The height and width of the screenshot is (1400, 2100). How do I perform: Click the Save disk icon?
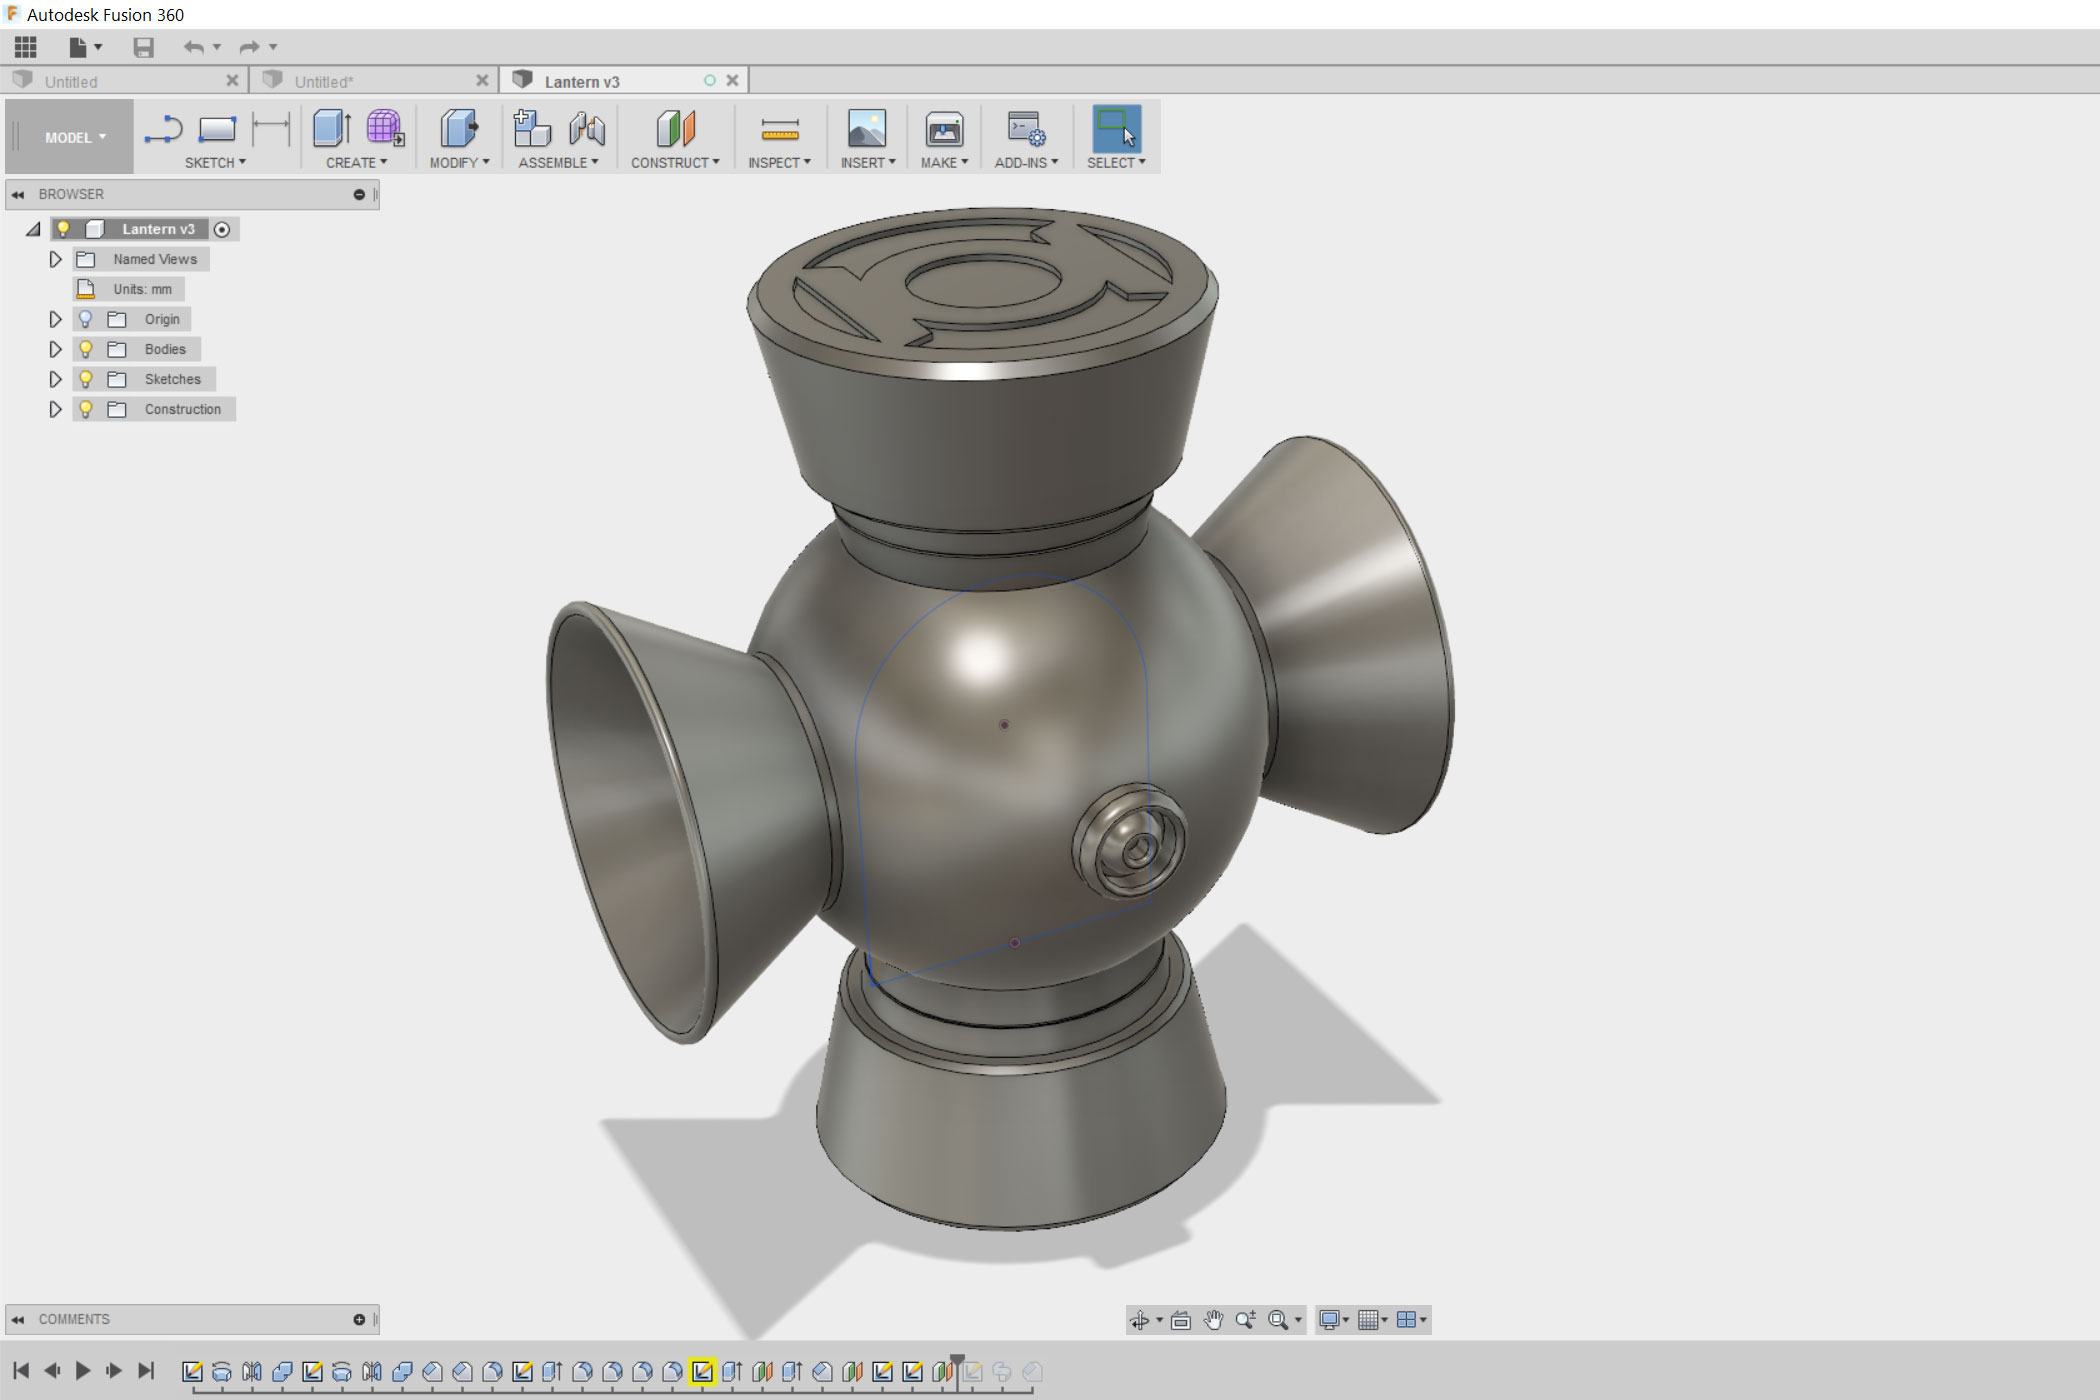pos(144,47)
